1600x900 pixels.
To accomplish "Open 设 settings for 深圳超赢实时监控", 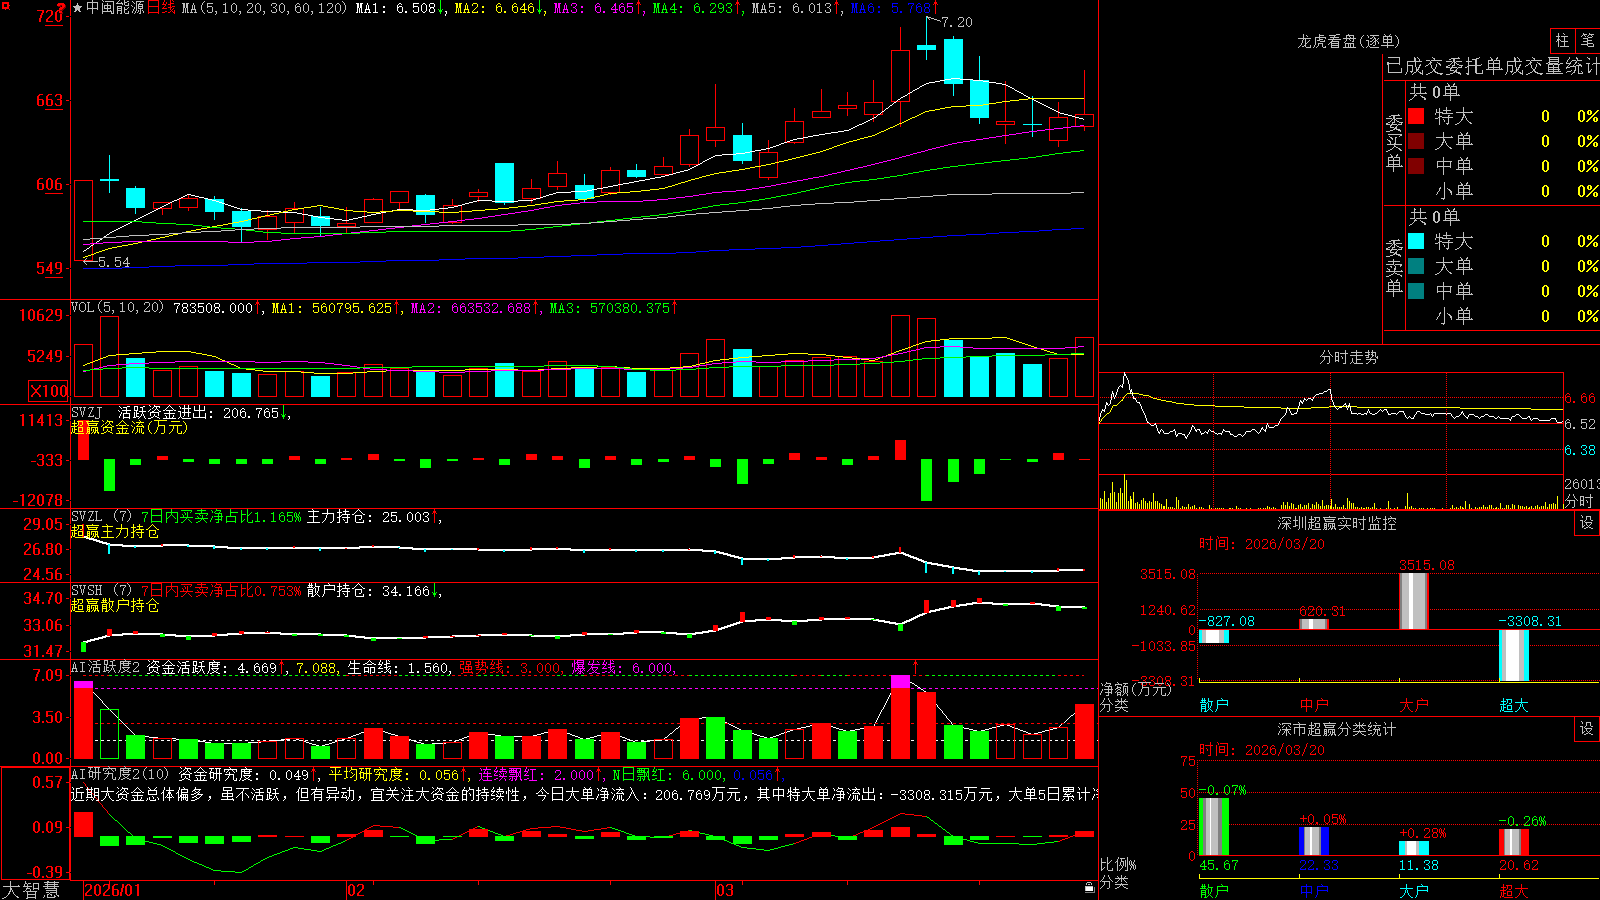I will [x=1587, y=523].
